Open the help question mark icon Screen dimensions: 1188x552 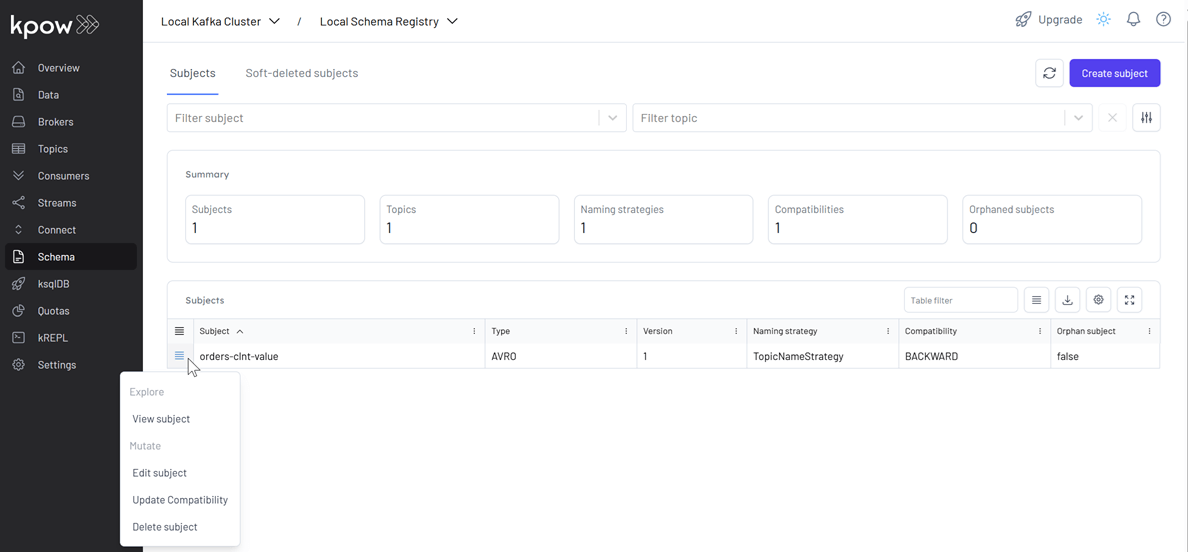pyautogui.click(x=1163, y=20)
